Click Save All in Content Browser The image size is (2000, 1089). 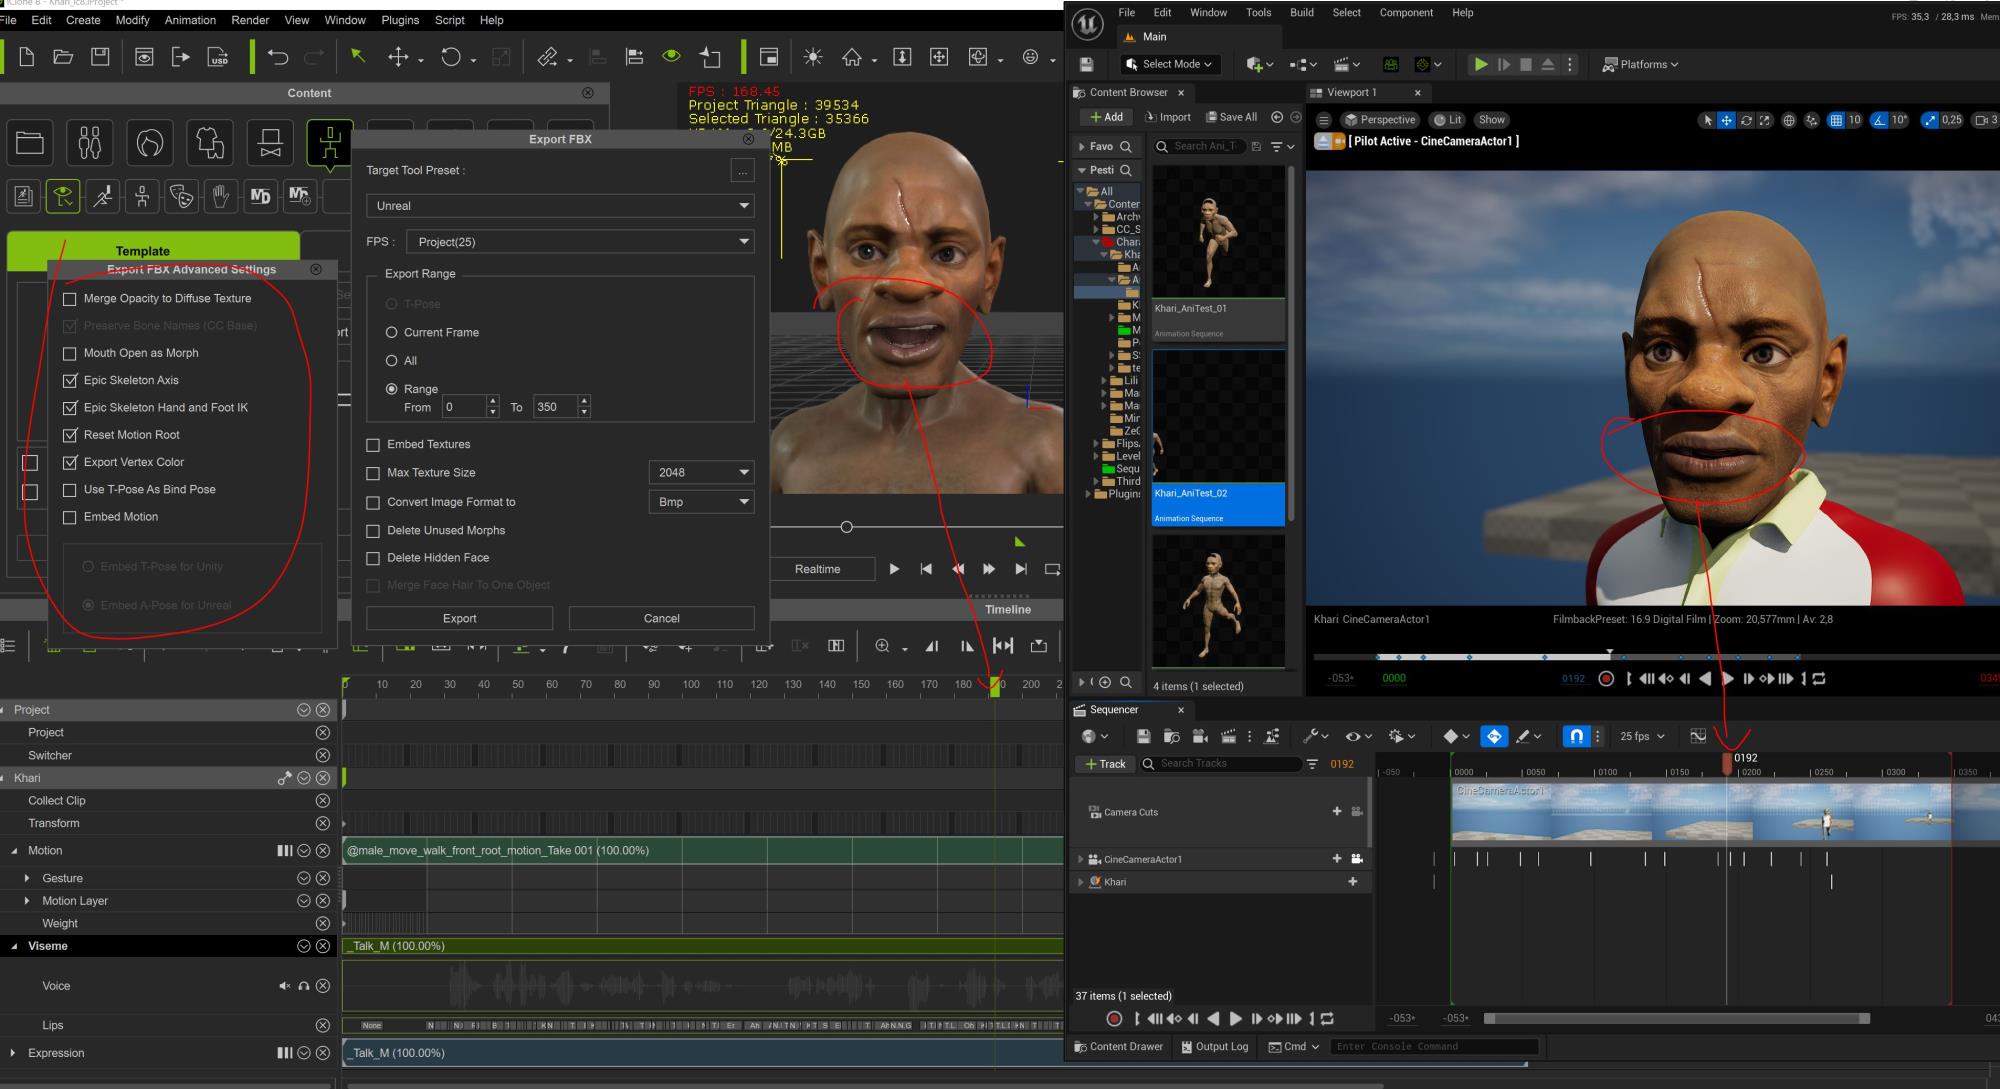pos(1231,117)
